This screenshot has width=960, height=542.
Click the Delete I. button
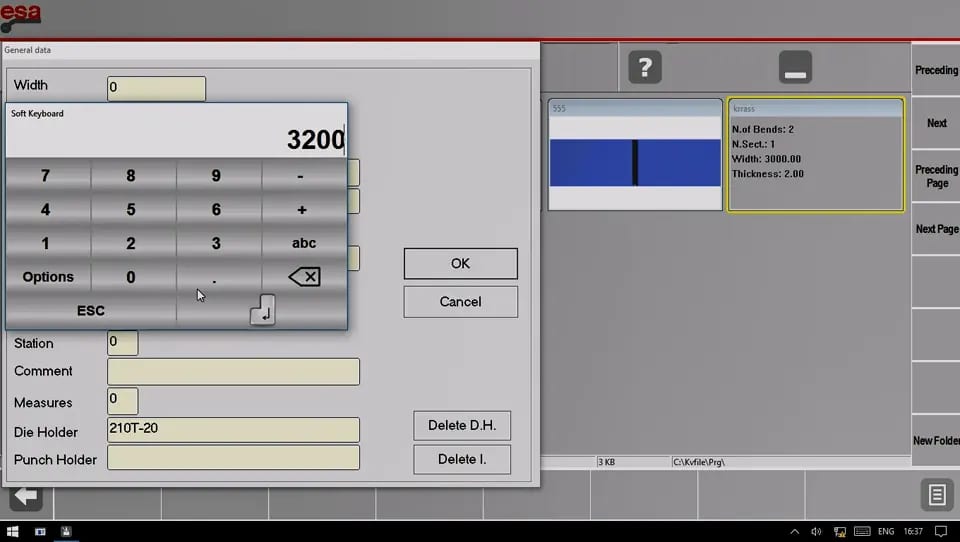pyautogui.click(x=462, y=459)
